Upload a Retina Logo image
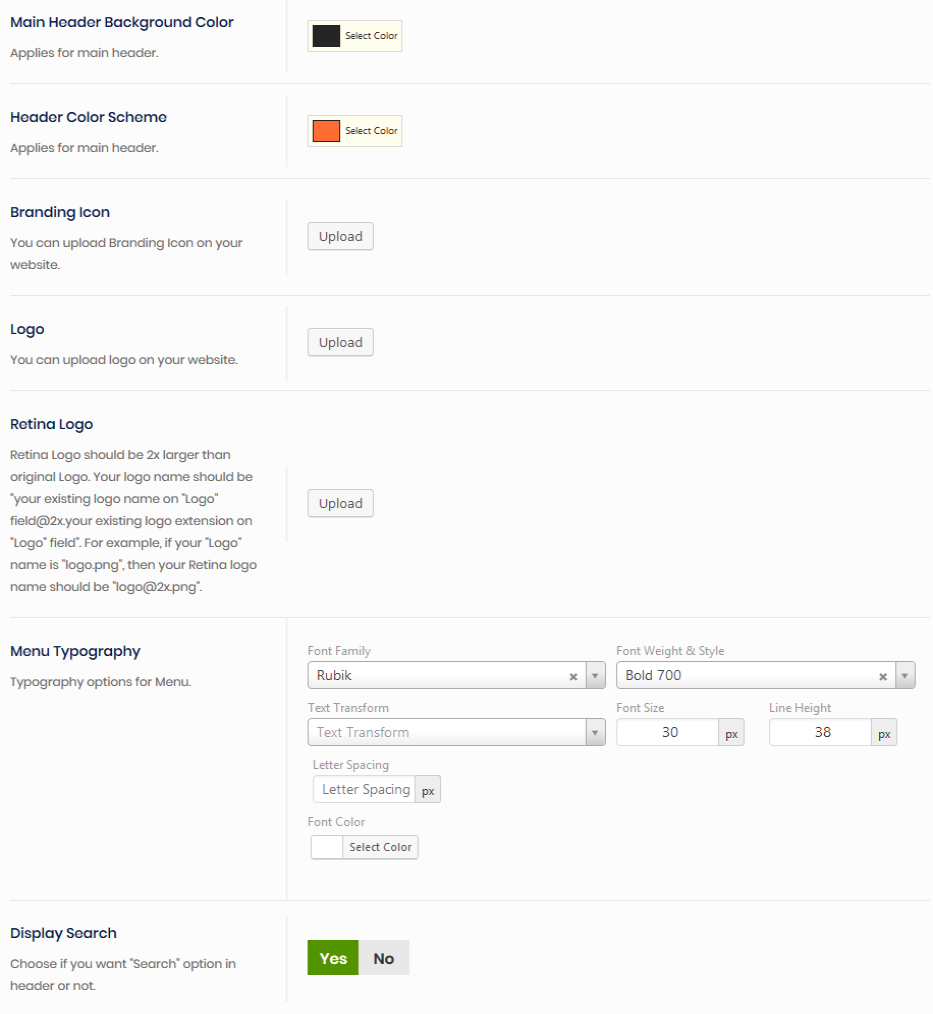This screenshot has height=1014, width=933. coord(340,504)
